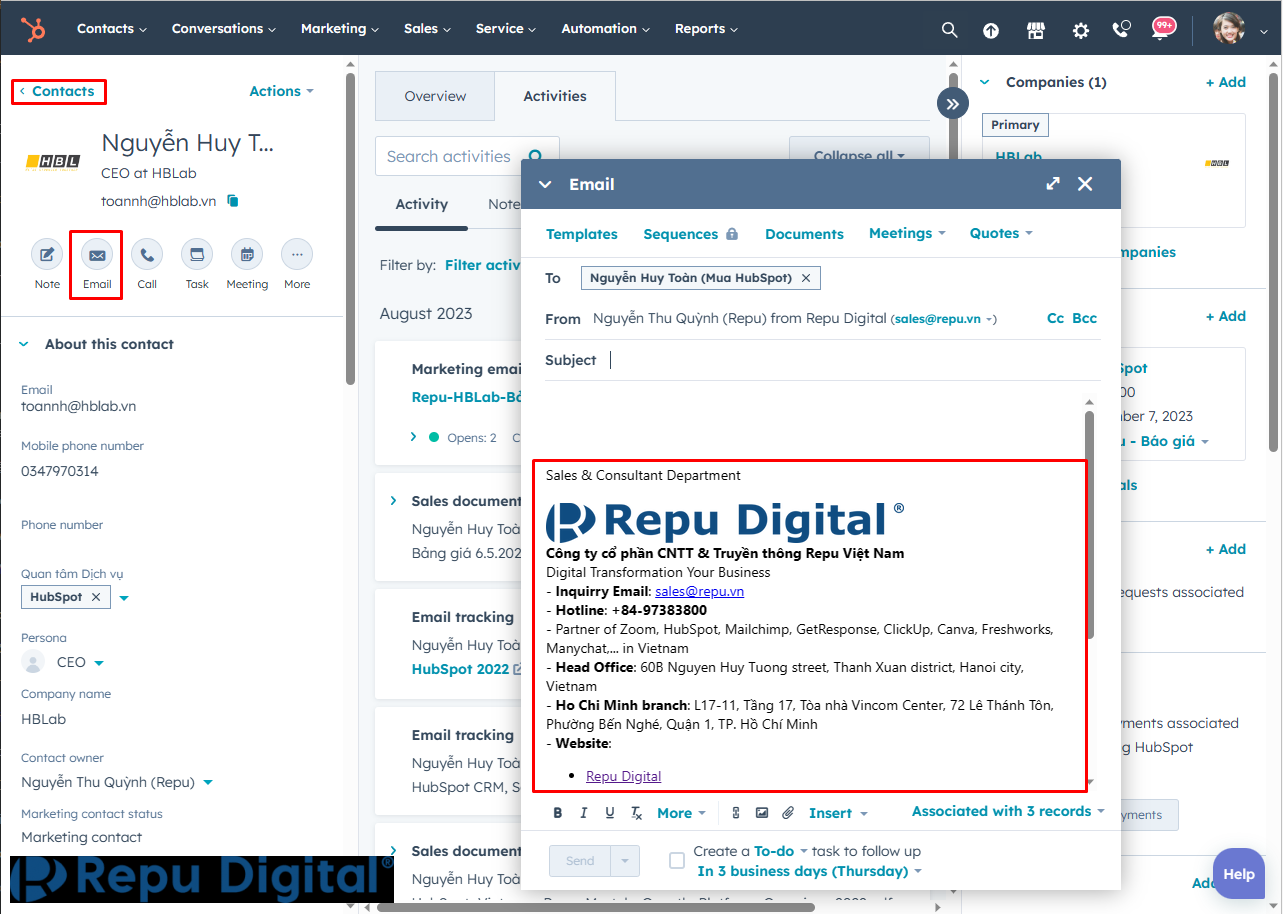Screen dimensions: 1283x914
Task: Click the Call icon under contact name
Action: [147, 255]
